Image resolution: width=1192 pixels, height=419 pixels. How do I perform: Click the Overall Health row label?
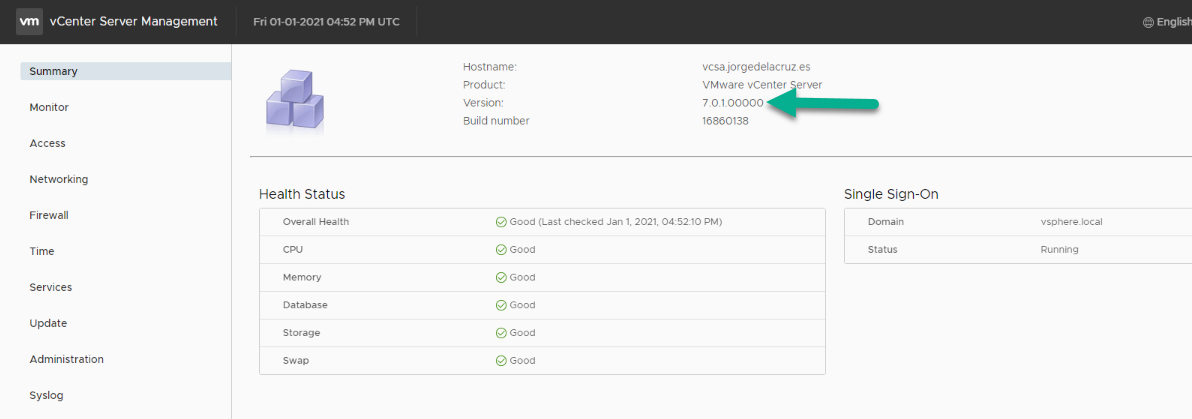coord(315,222)
